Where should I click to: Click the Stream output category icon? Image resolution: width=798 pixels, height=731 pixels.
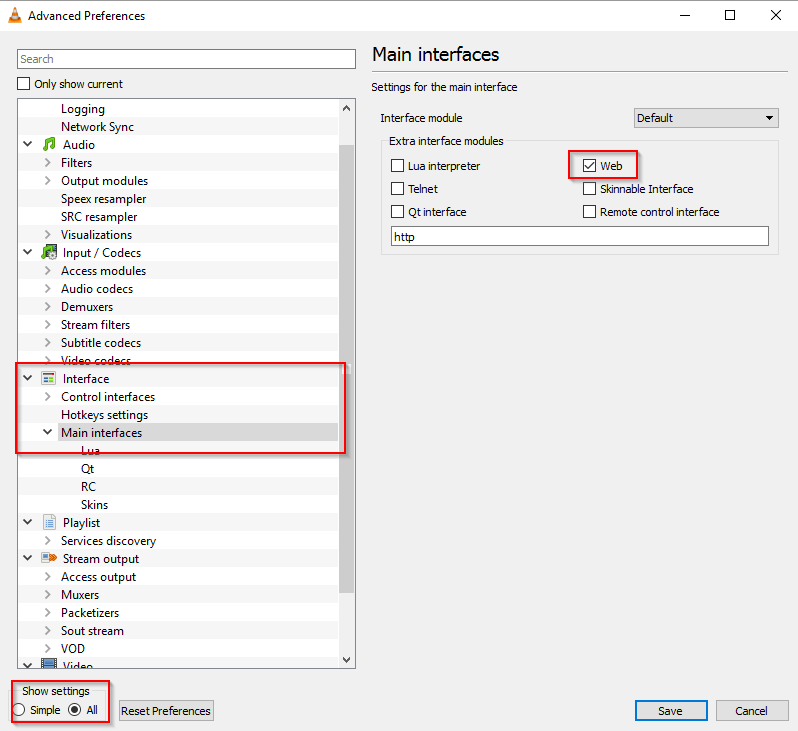point(49,558)
